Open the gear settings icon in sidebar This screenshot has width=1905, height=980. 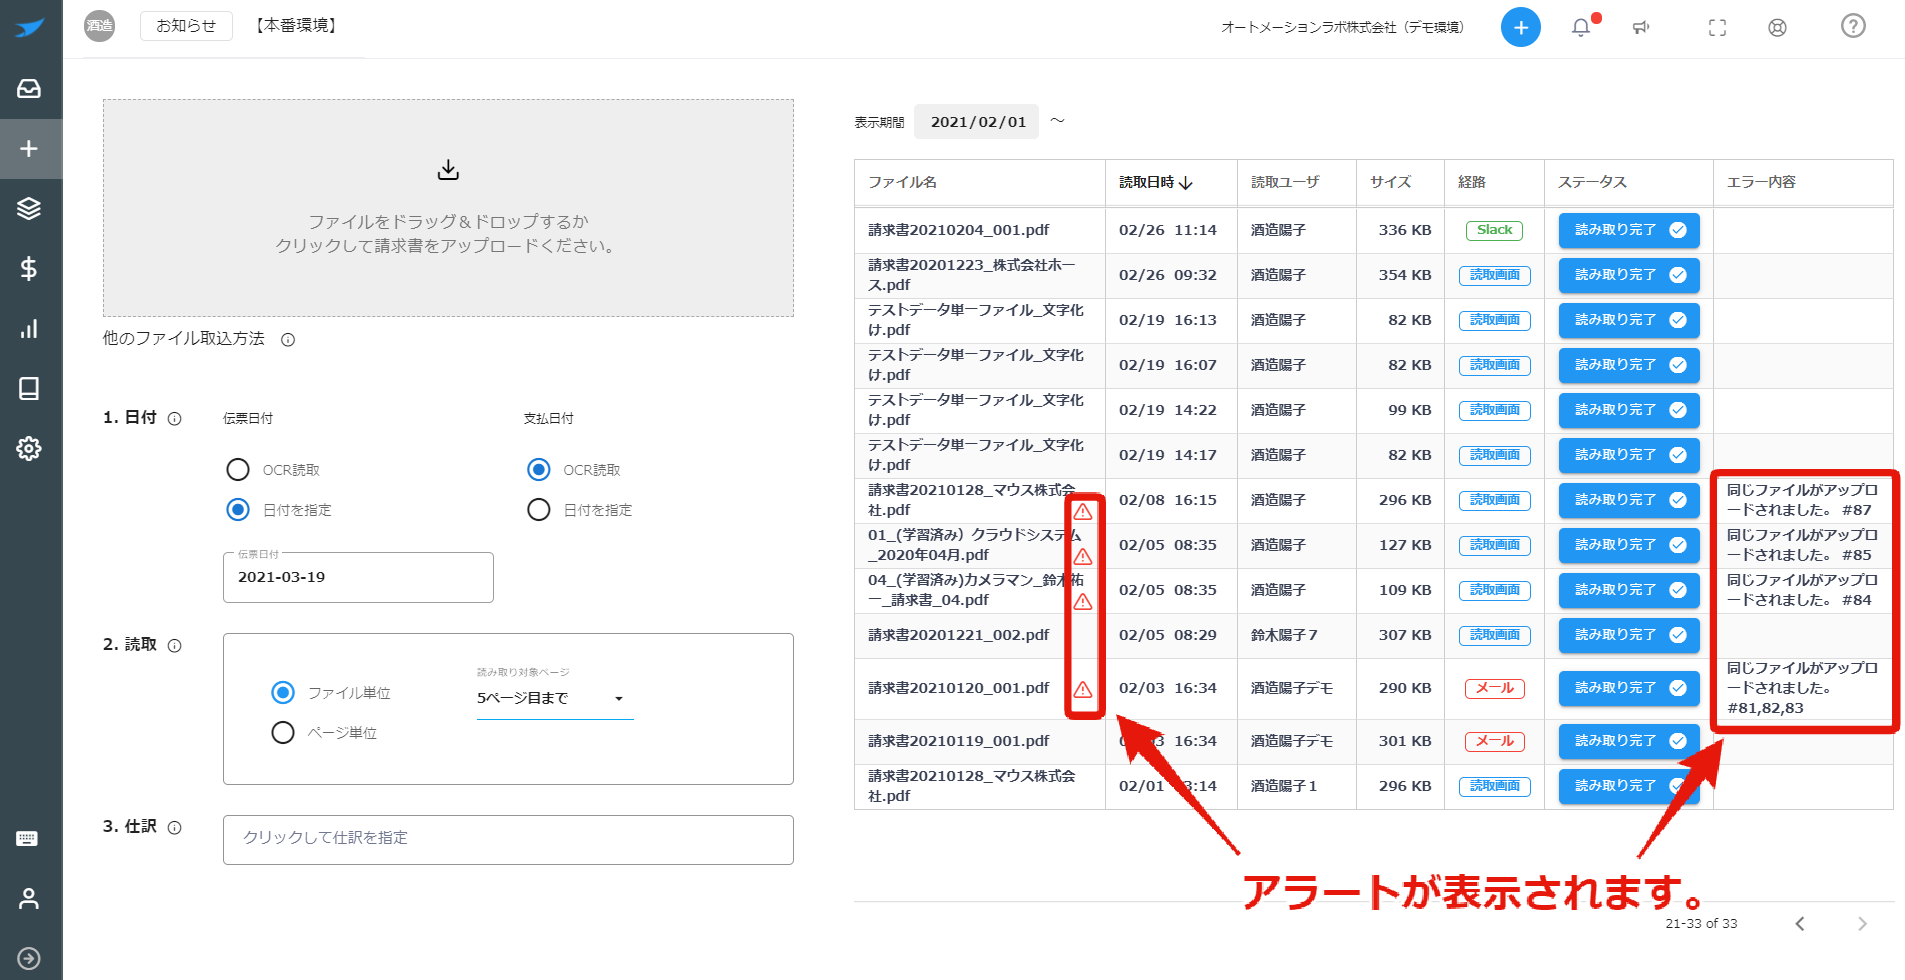29,449
